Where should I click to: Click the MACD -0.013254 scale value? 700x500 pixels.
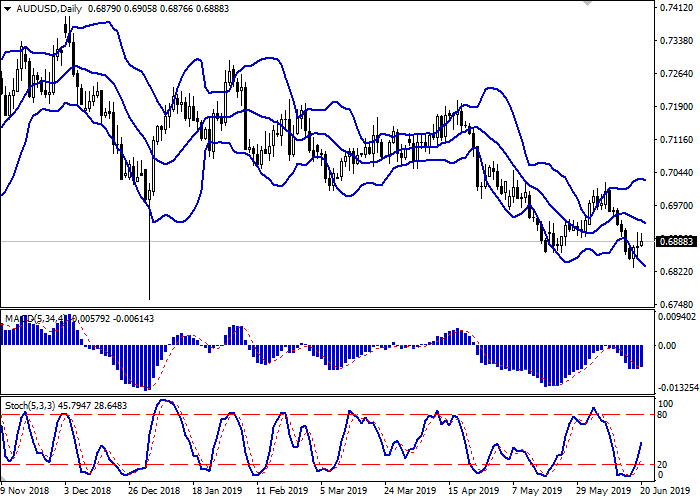click(674, 387)
